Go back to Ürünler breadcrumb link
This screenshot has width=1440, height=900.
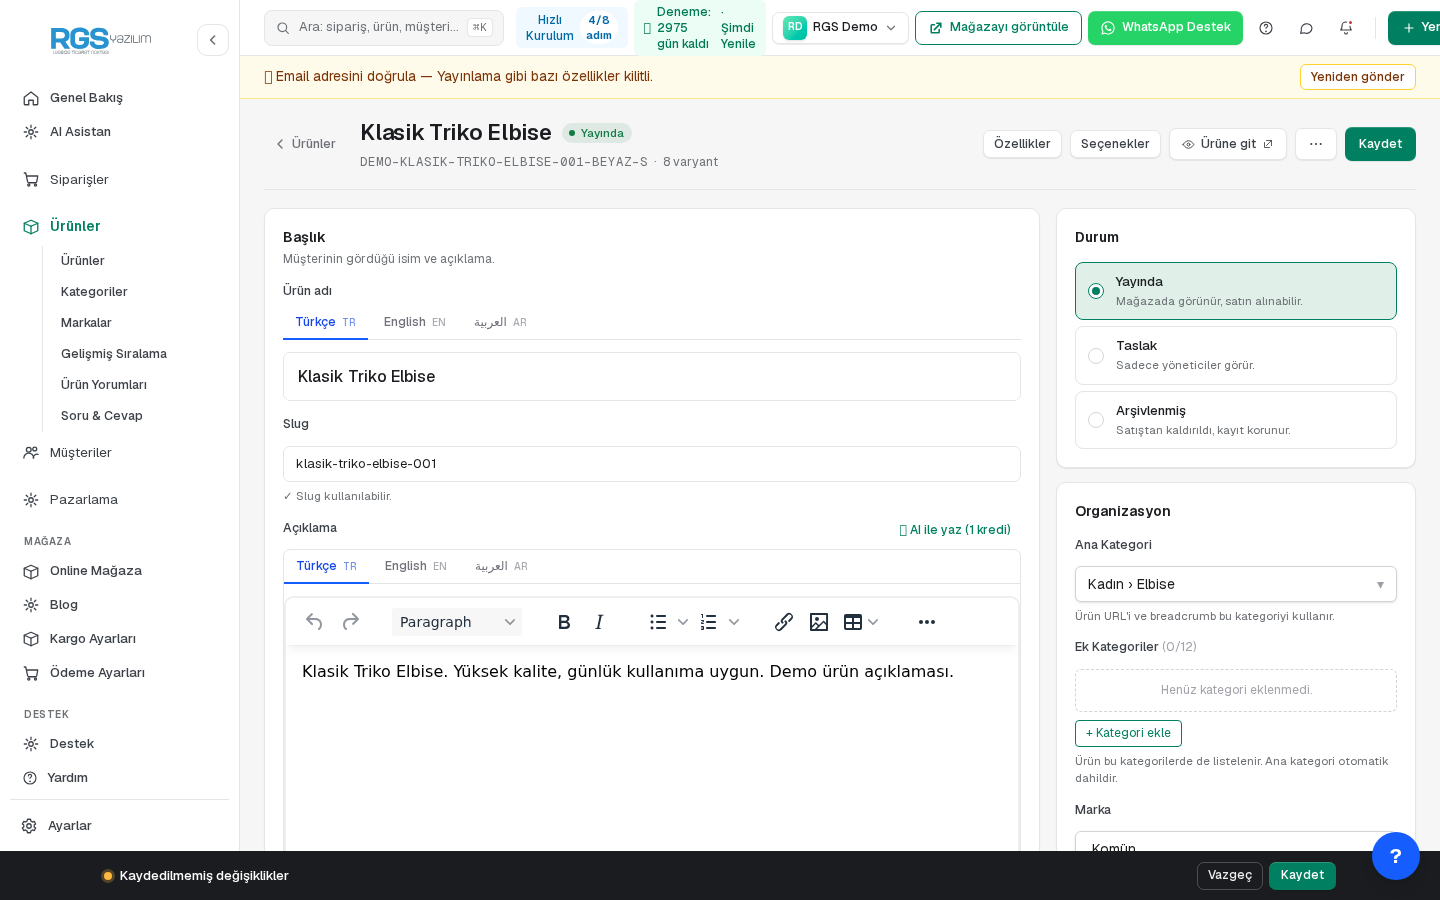(x=306, y=144)
